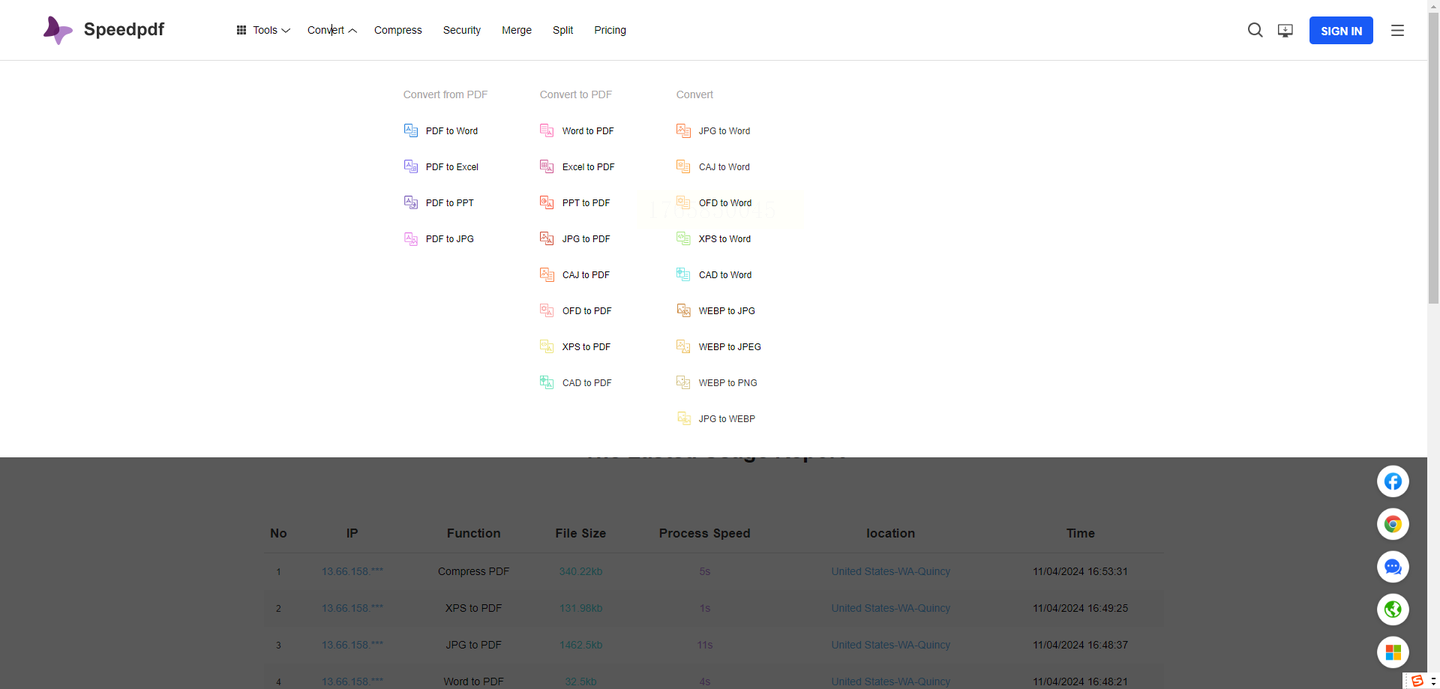Select WEBP to PNG converter
This screenshot has height=689, width=1440.
coord(727,383)
